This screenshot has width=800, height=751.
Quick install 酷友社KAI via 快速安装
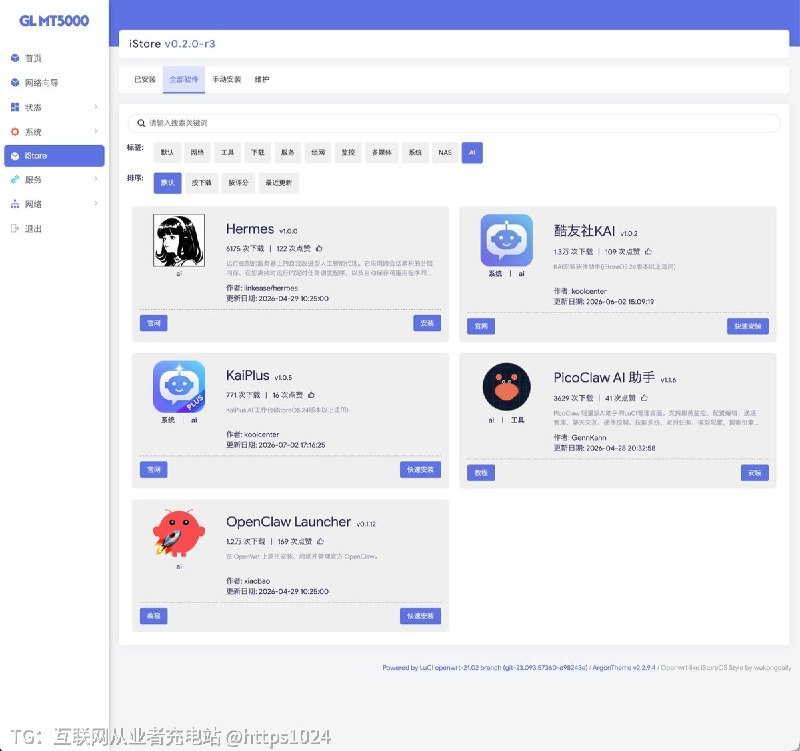pos(748,326)
